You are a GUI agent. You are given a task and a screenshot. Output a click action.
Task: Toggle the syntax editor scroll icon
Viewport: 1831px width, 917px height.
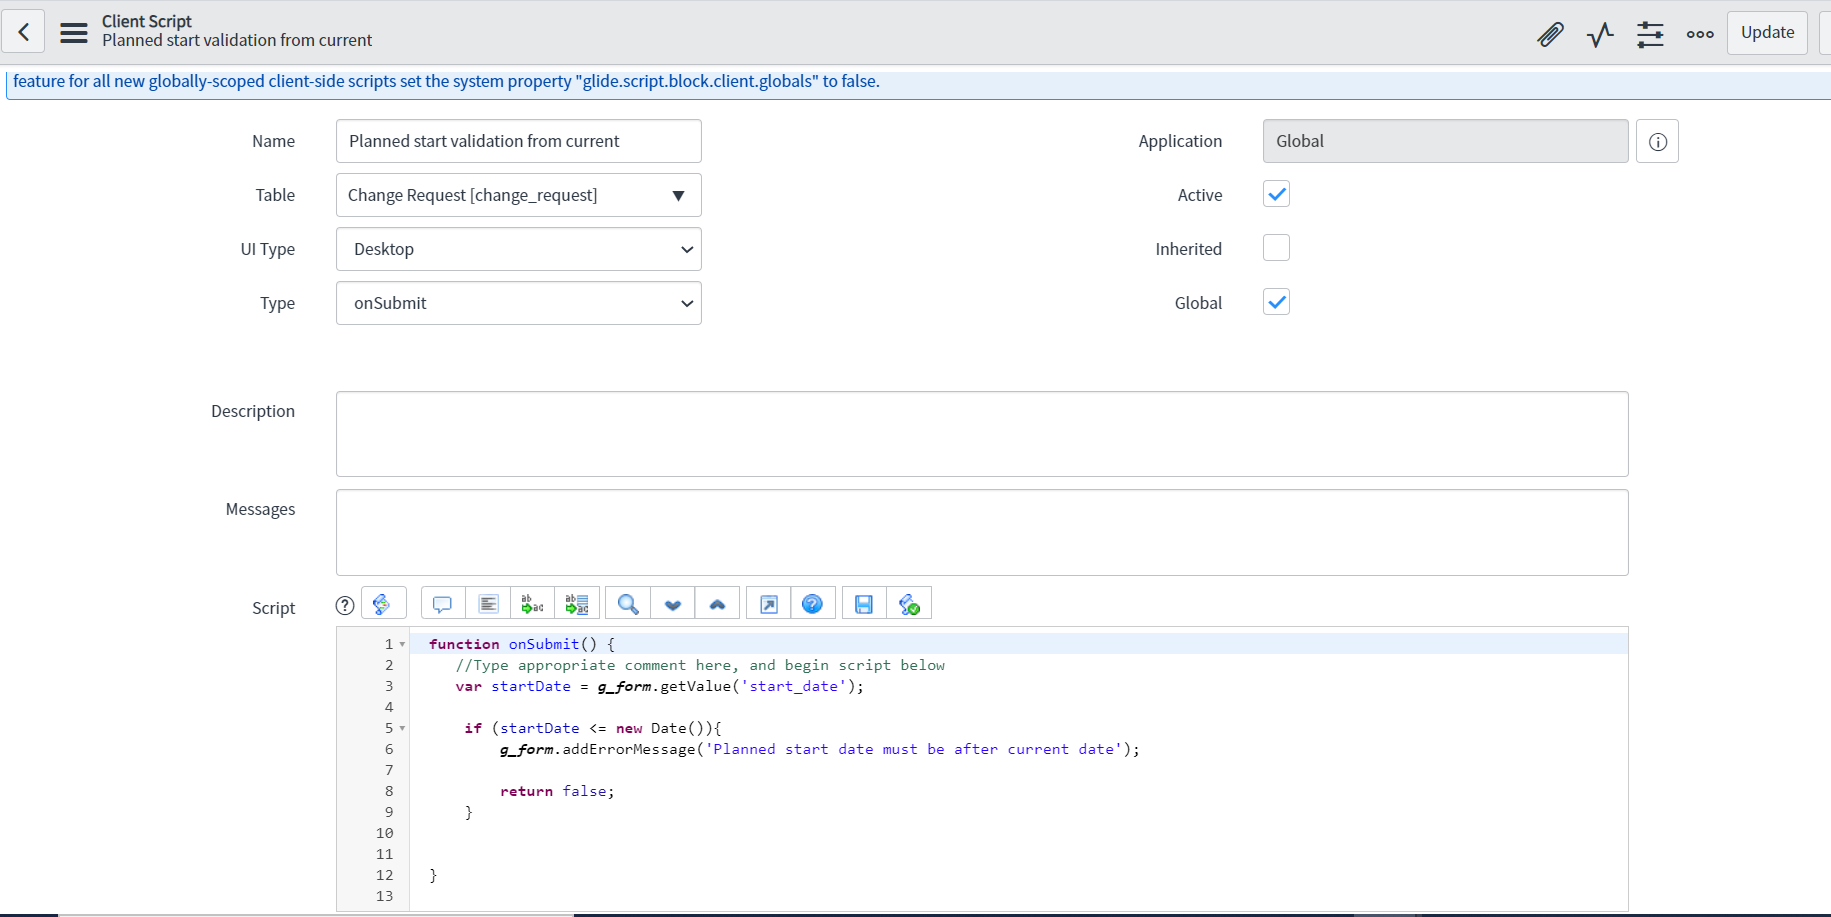pyautogui.click(x=383, y=603)
